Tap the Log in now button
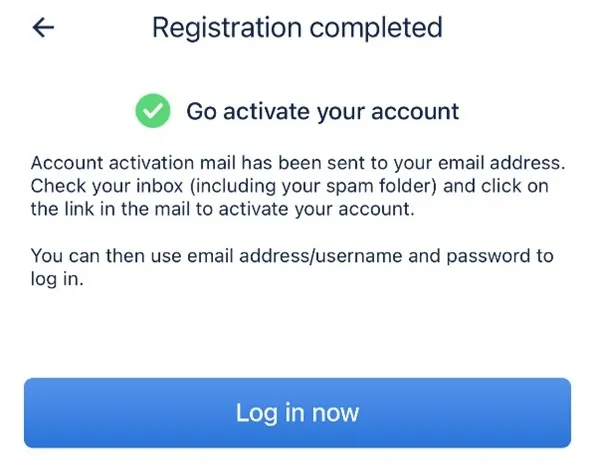This screenshot has width=595, height=467. 297,413
